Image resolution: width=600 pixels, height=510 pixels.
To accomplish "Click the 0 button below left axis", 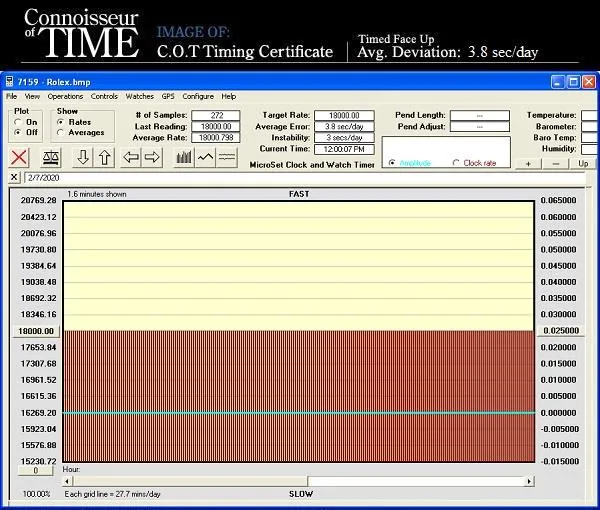I will [36, 471].
